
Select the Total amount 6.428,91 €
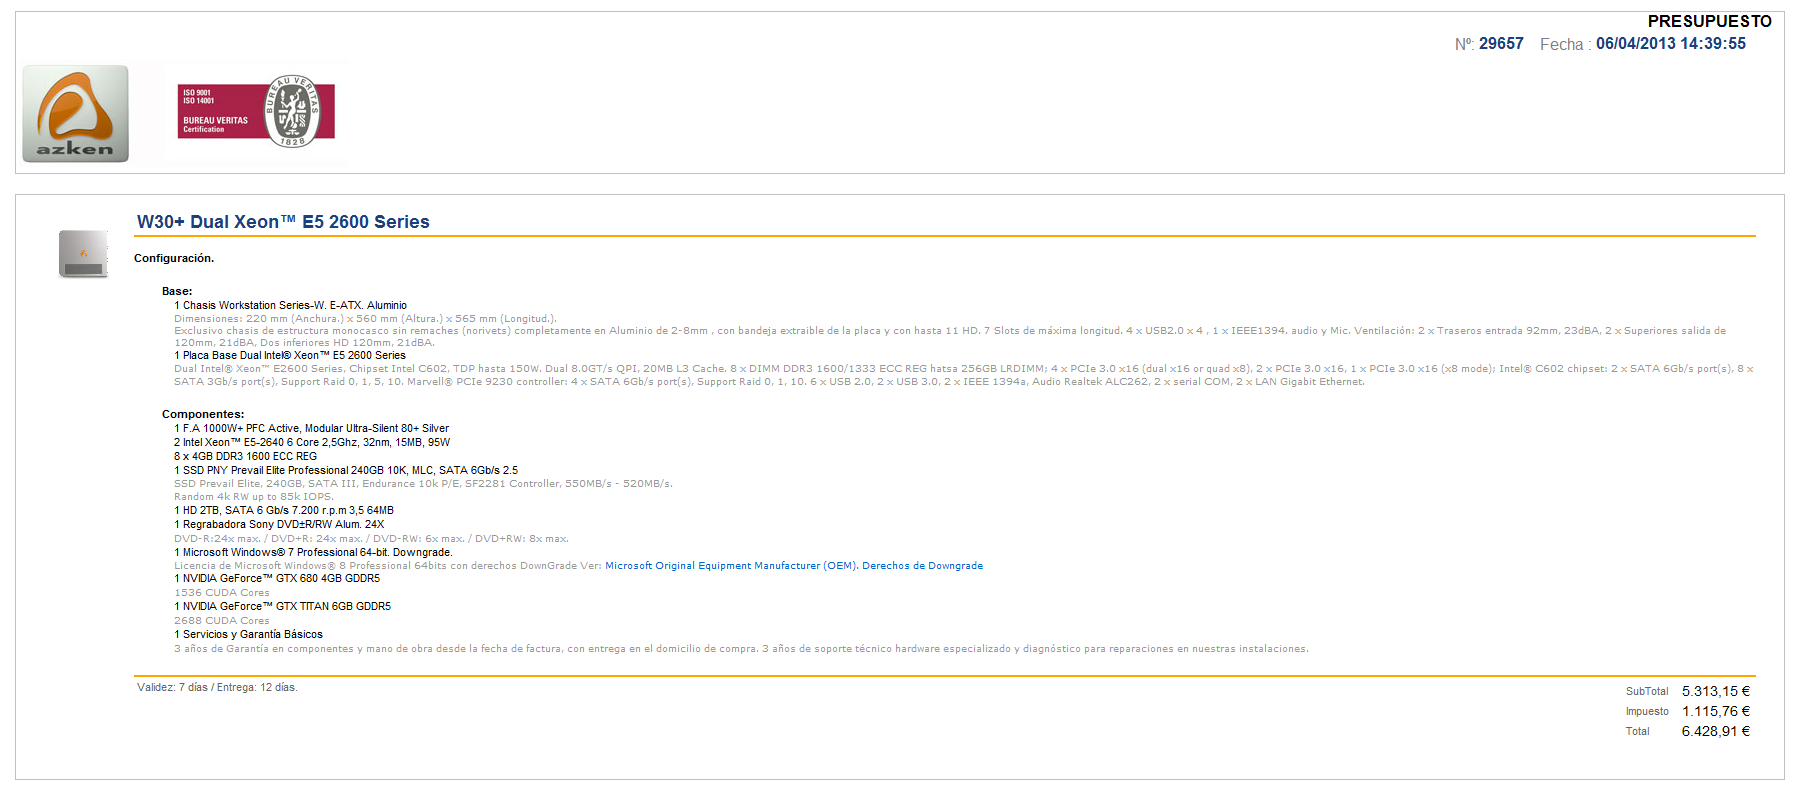1716,731
